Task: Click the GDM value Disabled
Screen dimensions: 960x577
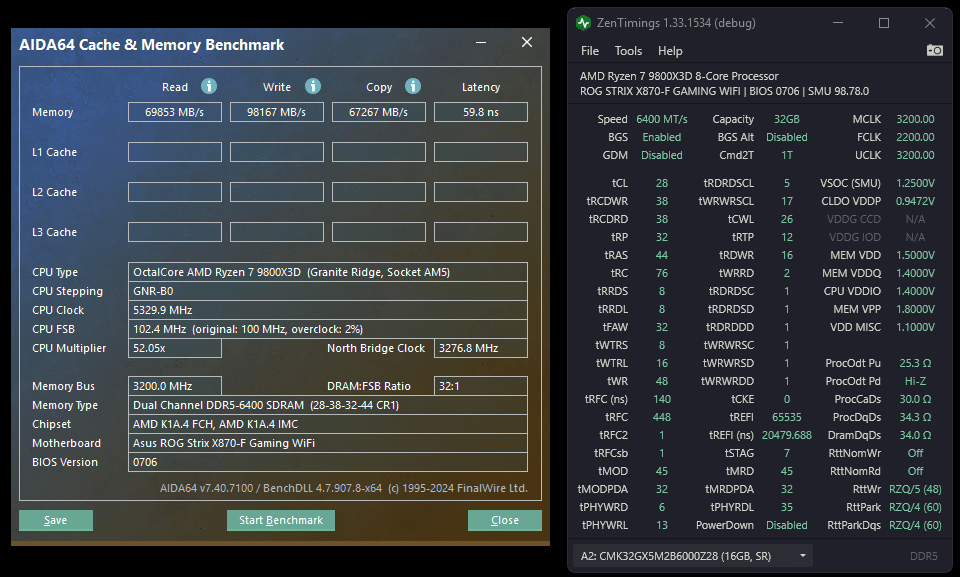Action: pos(662,155)
